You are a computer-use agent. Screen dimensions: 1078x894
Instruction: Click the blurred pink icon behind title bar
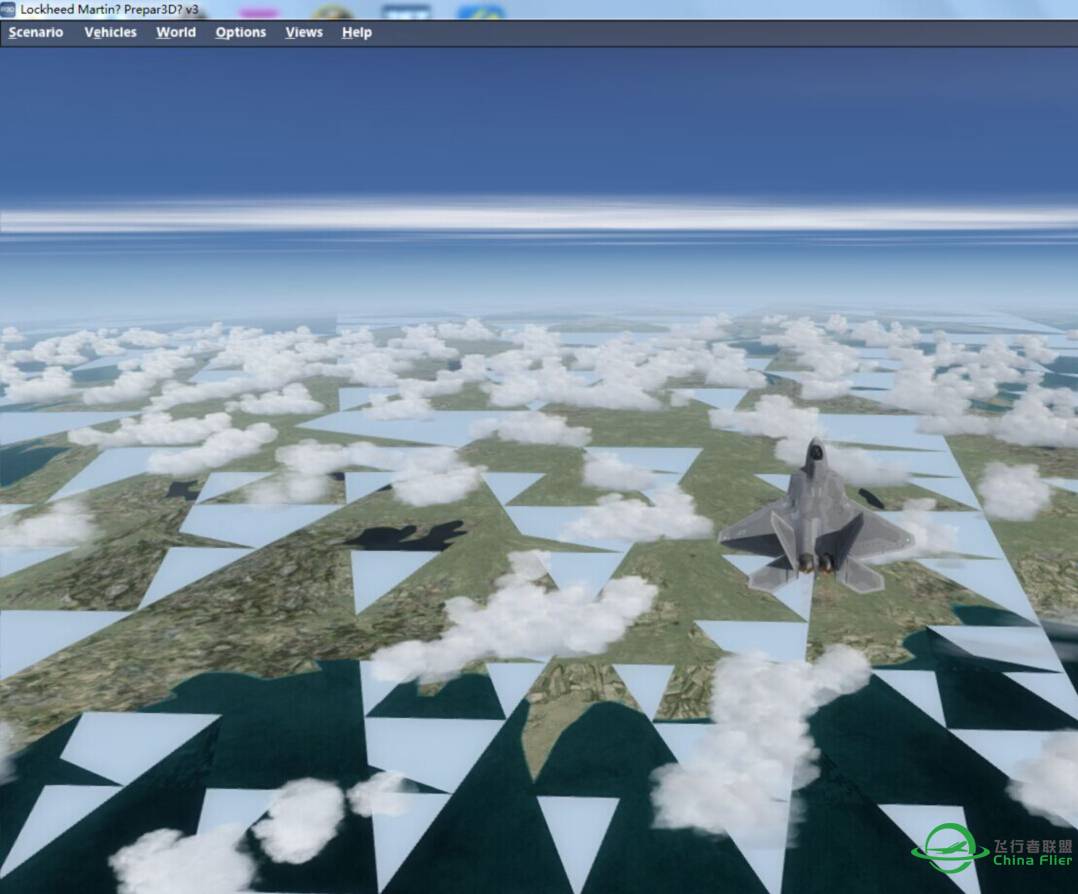tap(259, 12)
